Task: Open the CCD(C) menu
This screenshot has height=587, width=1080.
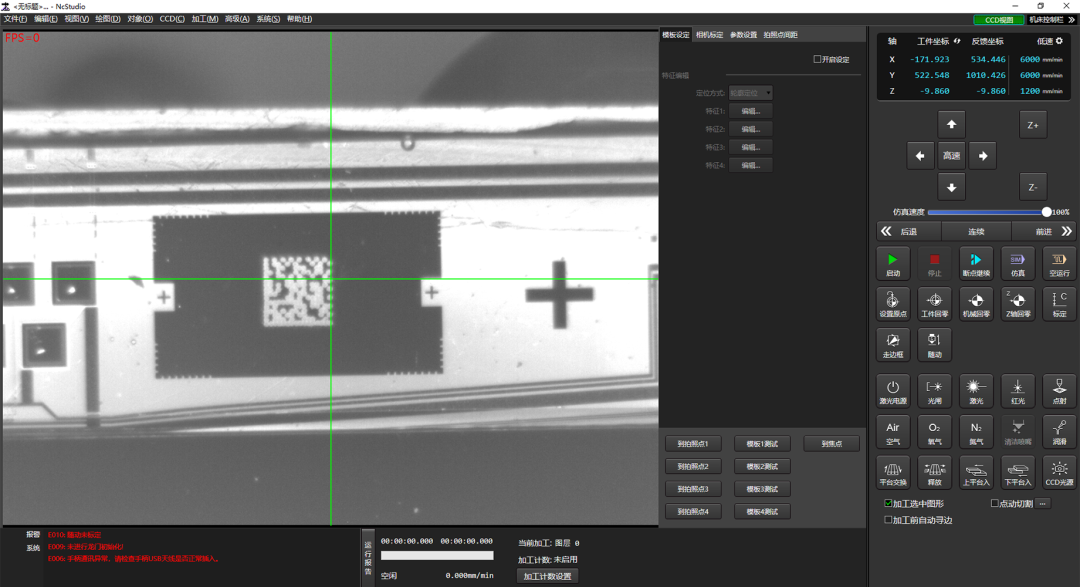Action: (171, 19)
